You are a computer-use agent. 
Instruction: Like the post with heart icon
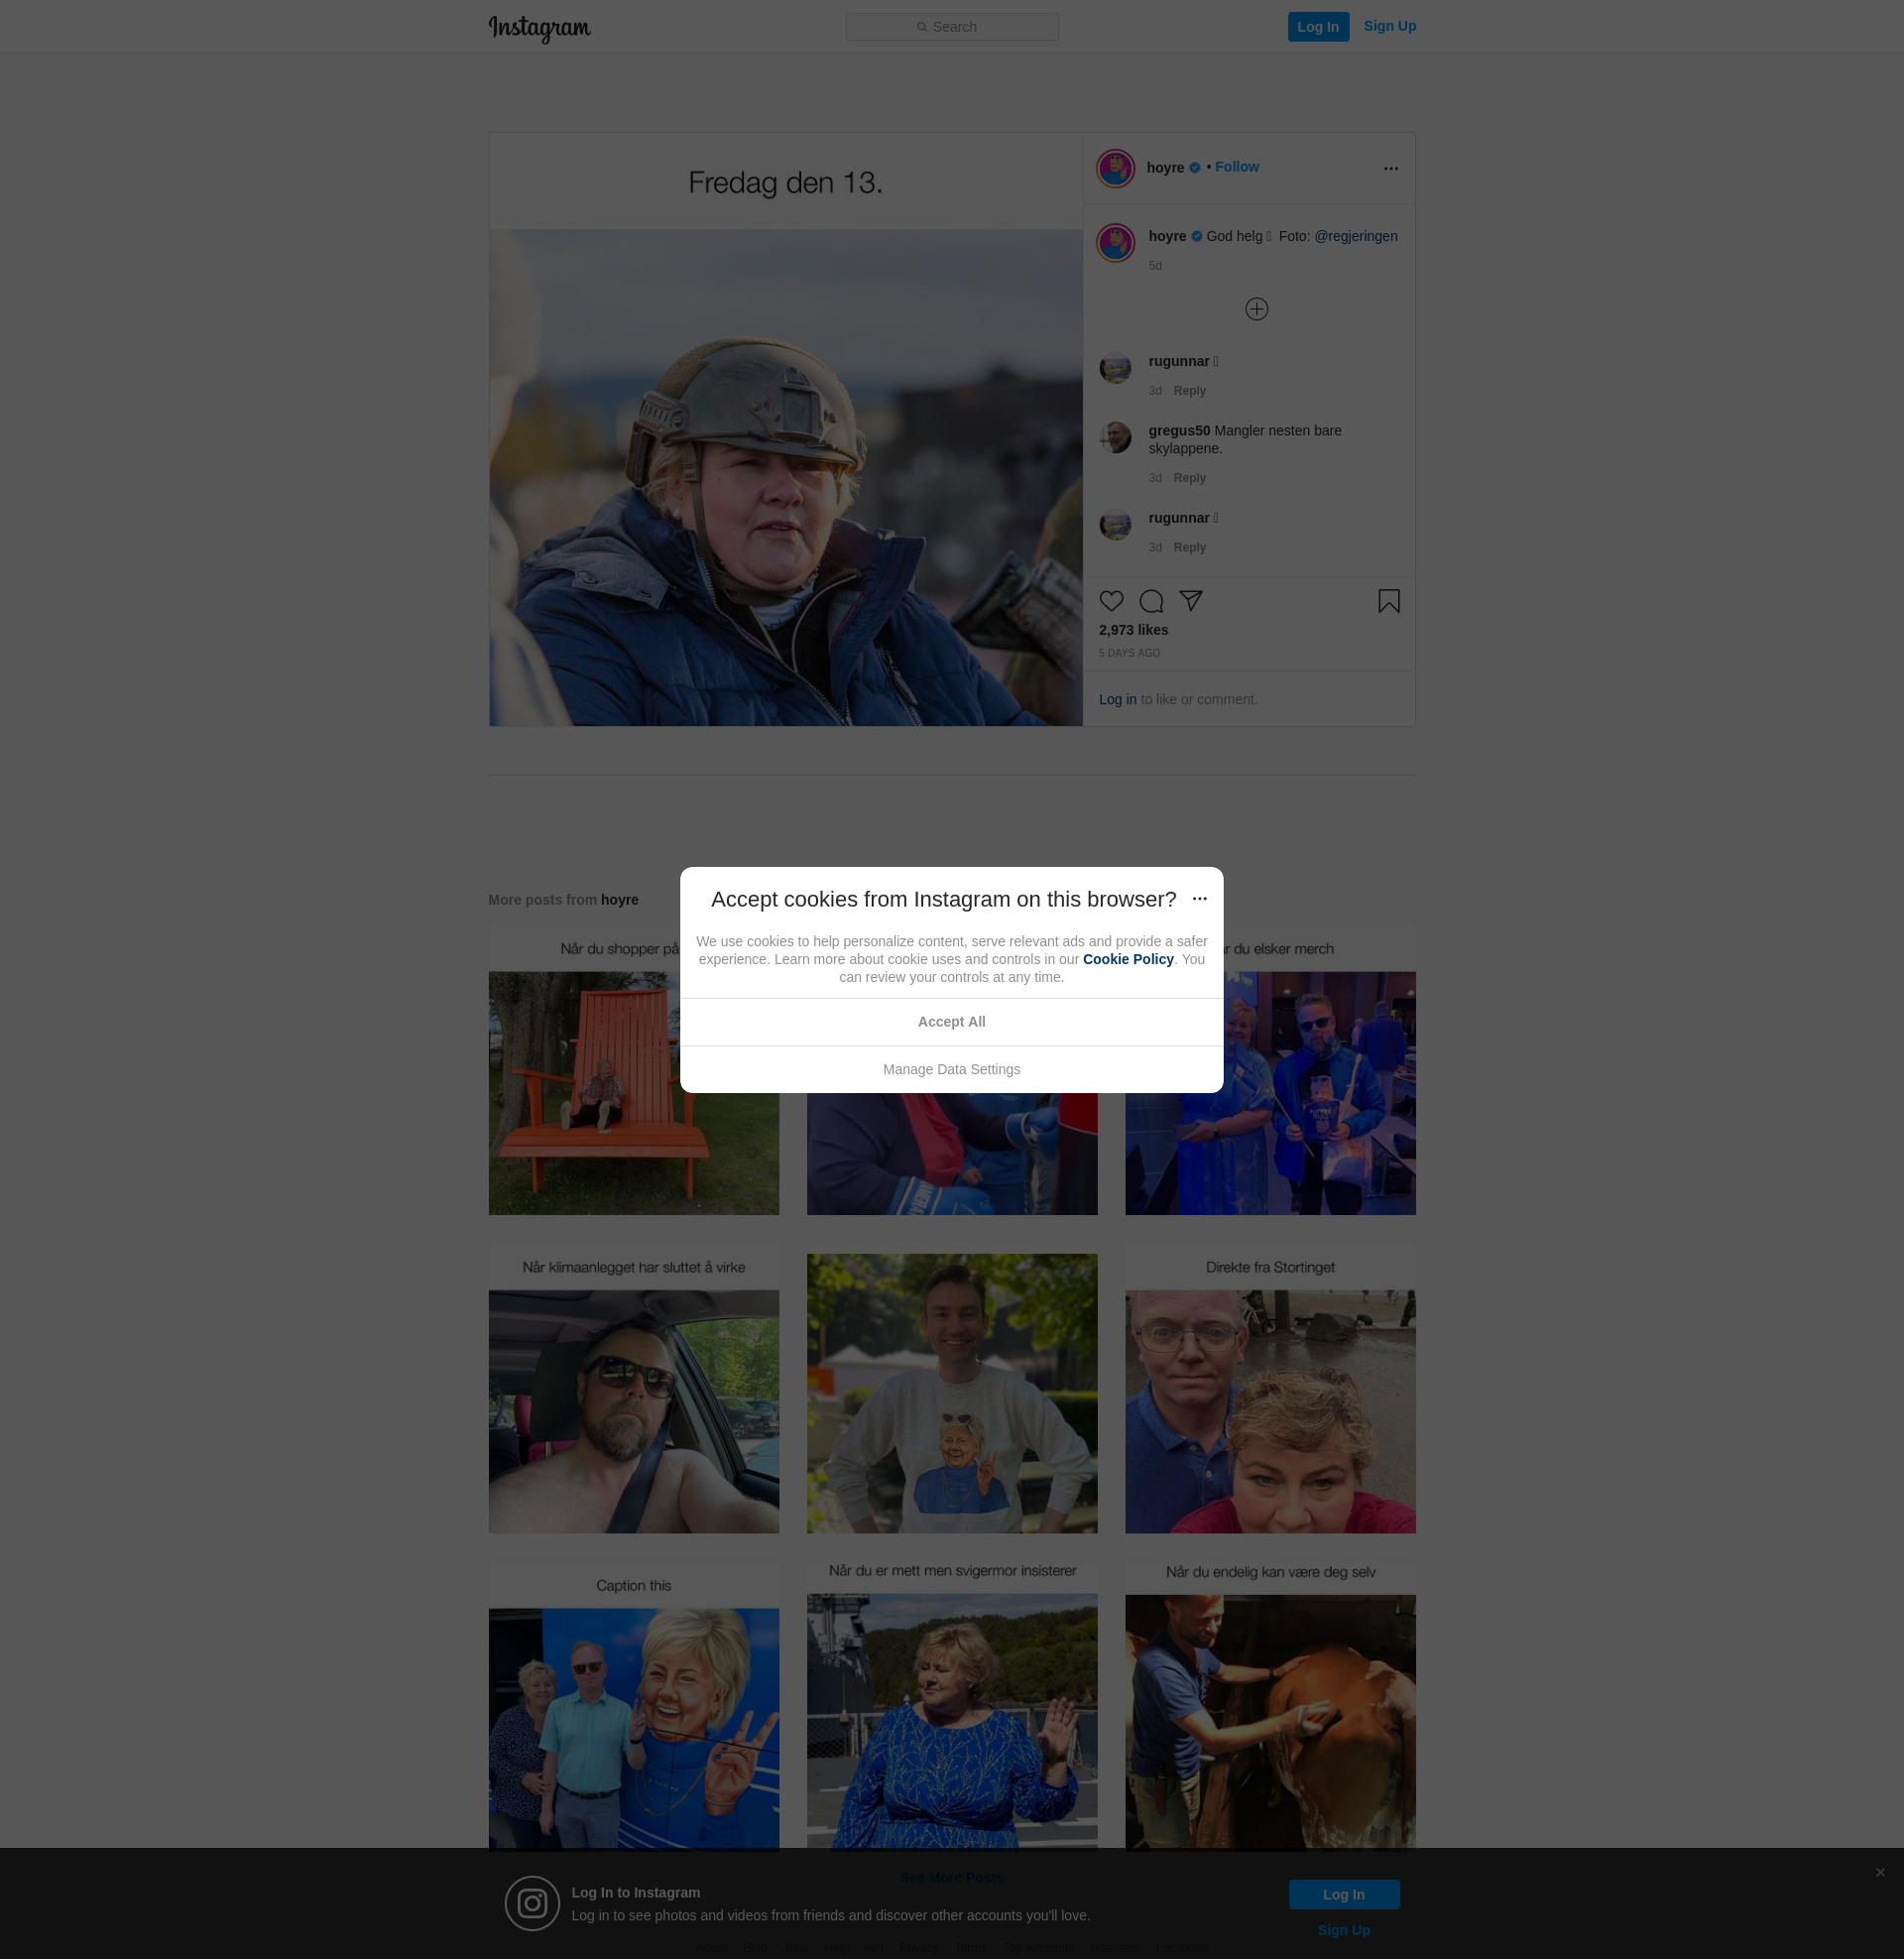(1111, 601)
